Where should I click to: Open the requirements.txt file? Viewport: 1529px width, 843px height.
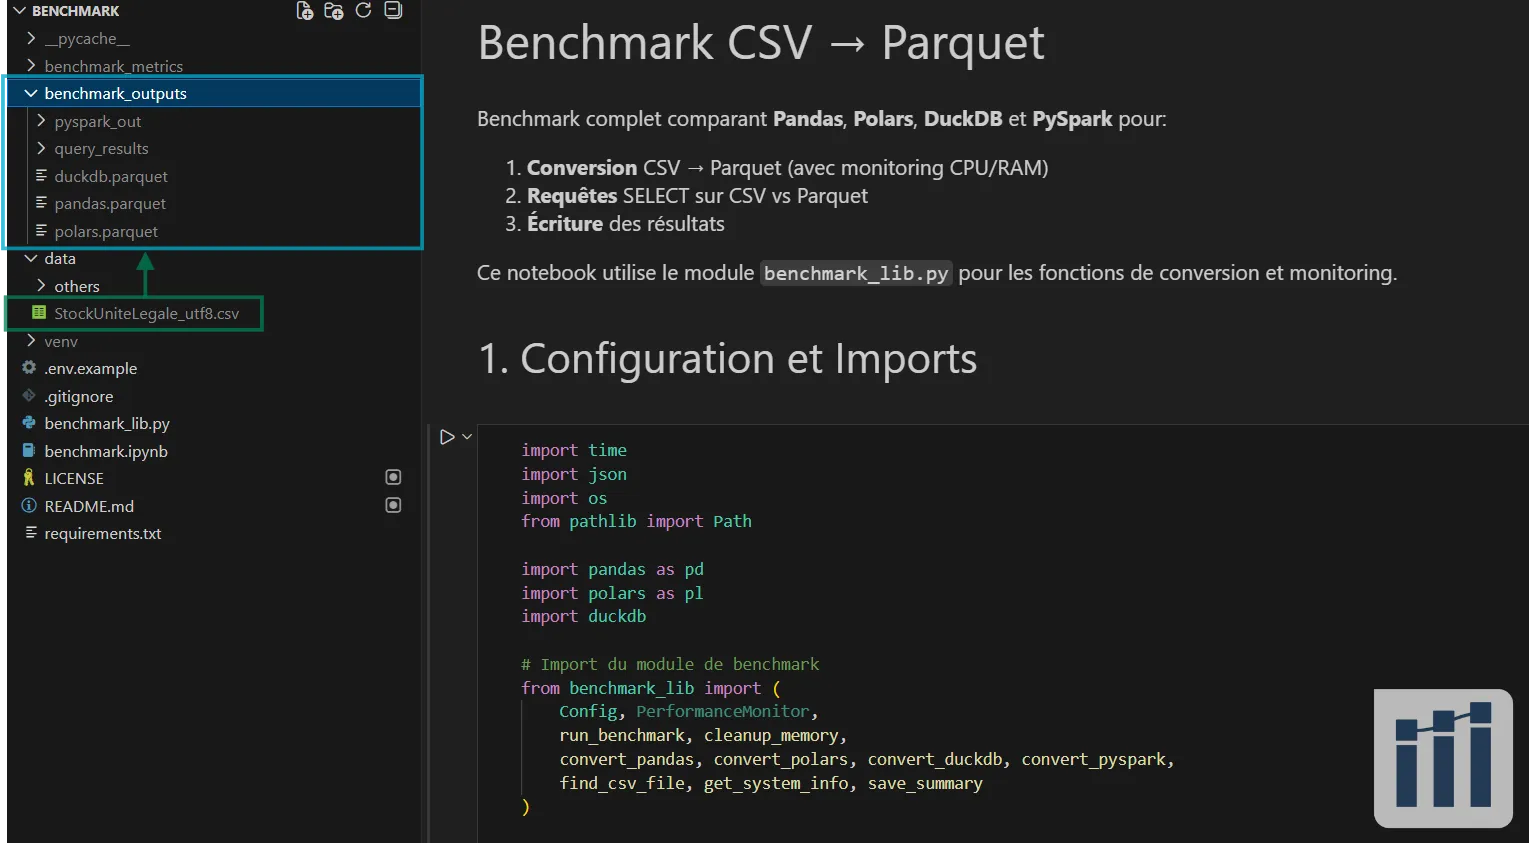(x=103, y=533)
